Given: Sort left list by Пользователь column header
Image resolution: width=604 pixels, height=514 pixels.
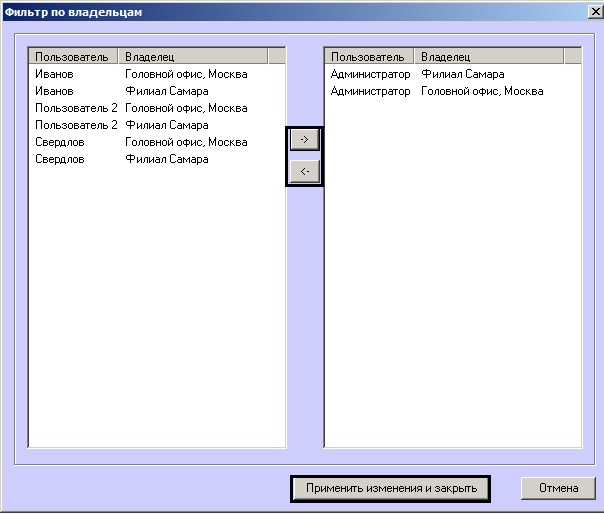Looking at the screenshot, I should [73, 57].
